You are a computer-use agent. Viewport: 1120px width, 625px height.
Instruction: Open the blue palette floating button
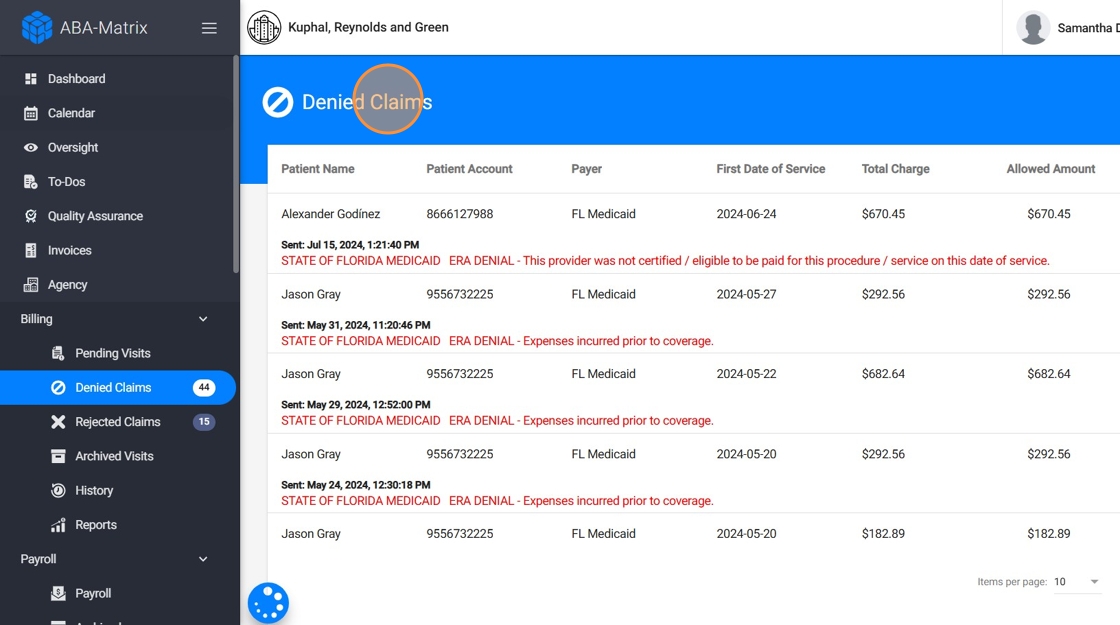[269, 604]
